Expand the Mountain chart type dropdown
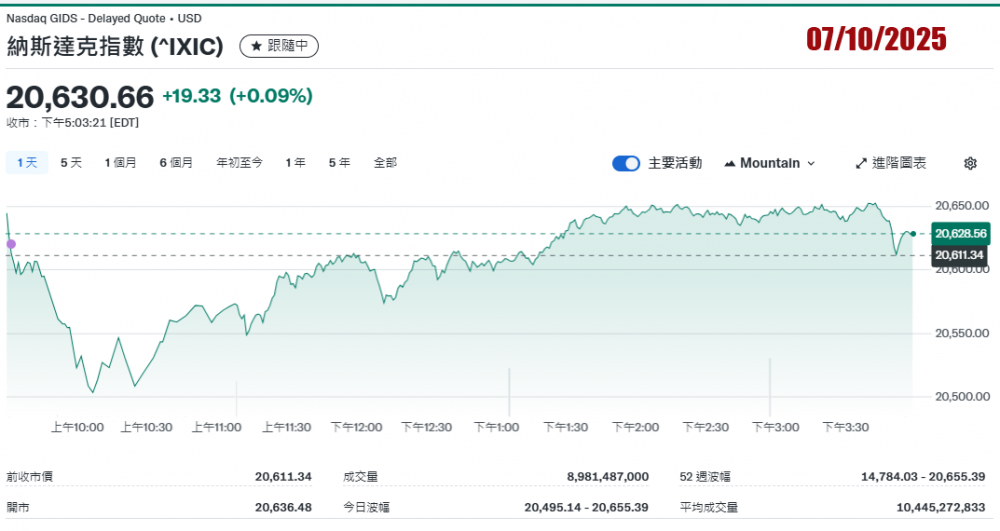 click(769, 163)
